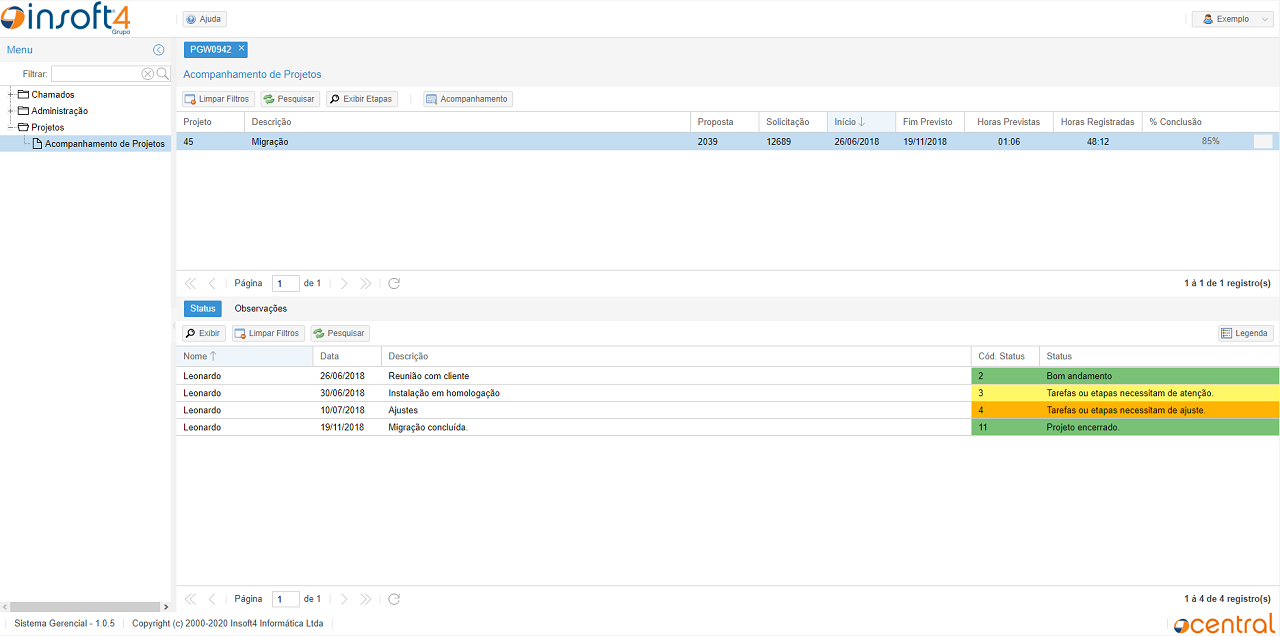1280x636 pixels.
Task: Go to previous page in projects pager
Action: 212,284
